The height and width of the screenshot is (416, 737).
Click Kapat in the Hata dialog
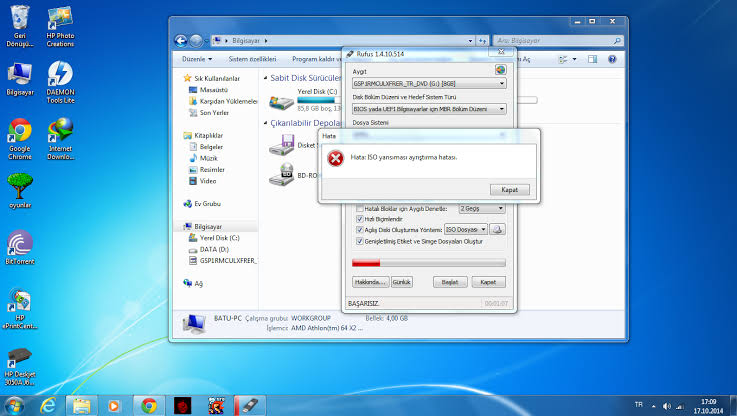[x=510, y=189]
